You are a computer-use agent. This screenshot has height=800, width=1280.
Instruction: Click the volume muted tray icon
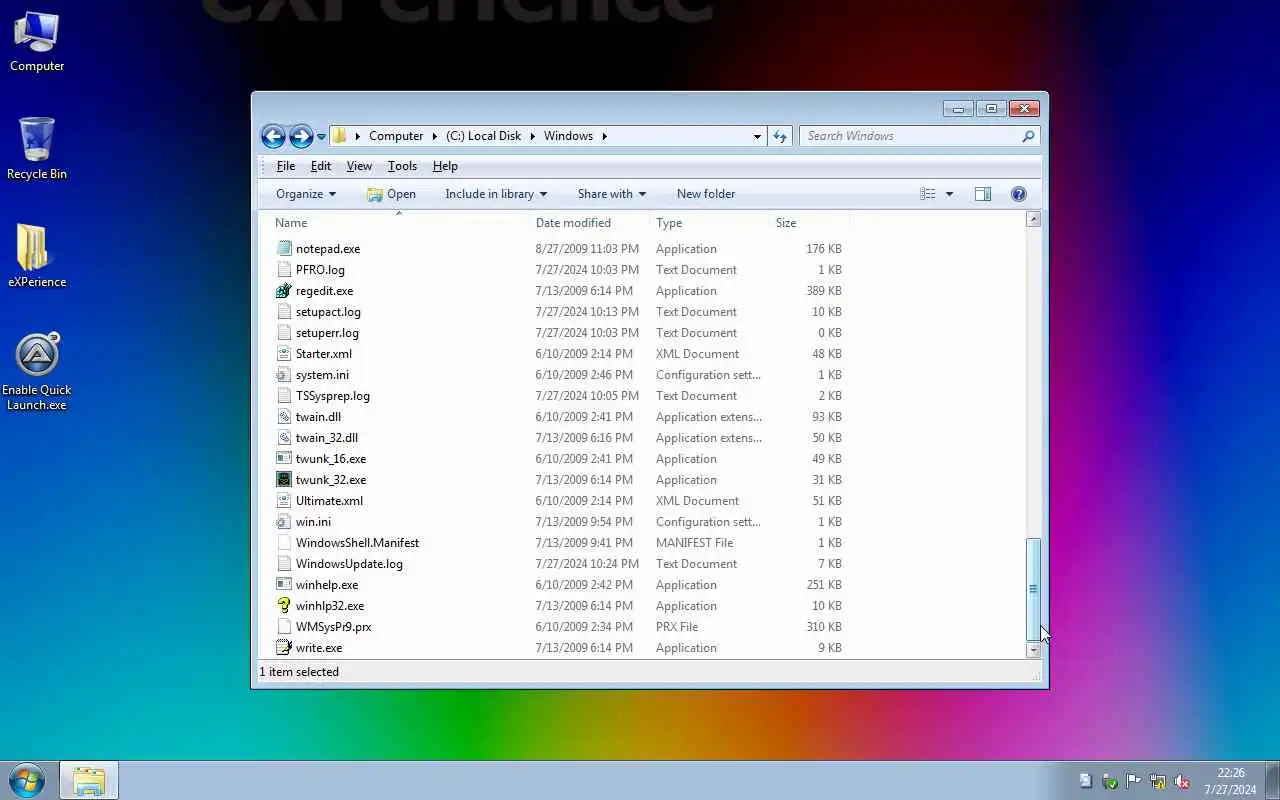tap(1182, 781)
